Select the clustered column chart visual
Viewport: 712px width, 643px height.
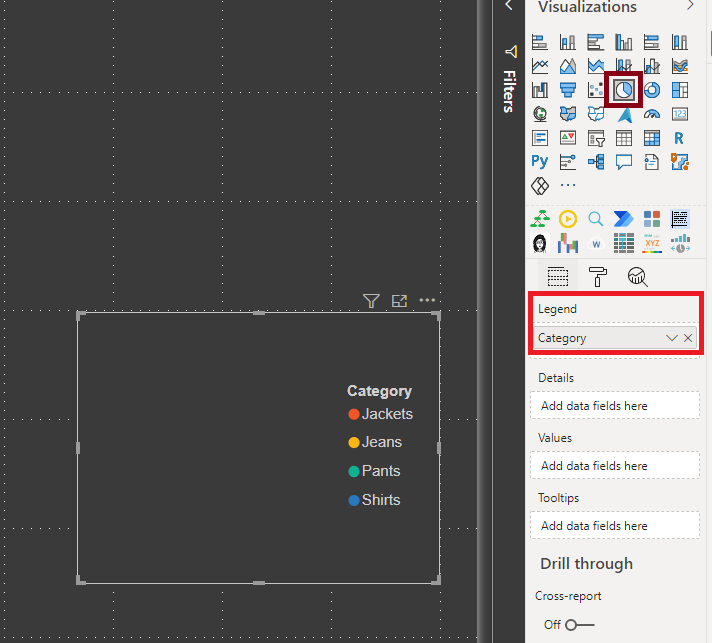point(623,42)
